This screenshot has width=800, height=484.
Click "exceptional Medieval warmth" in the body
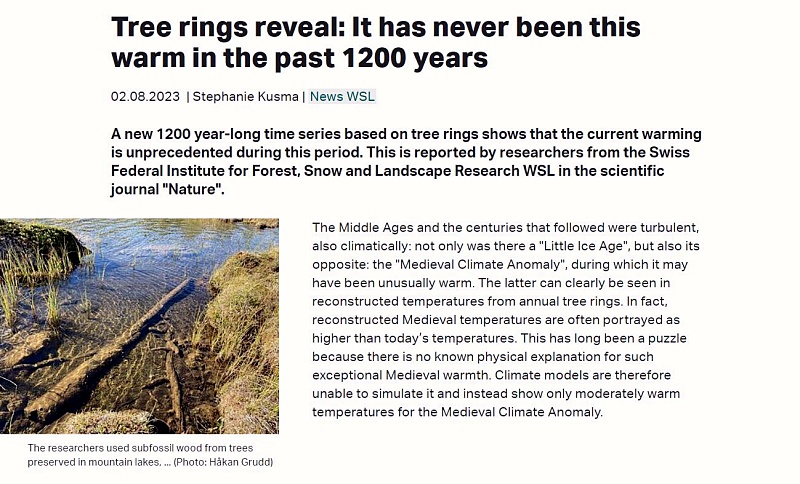point(401,375)
